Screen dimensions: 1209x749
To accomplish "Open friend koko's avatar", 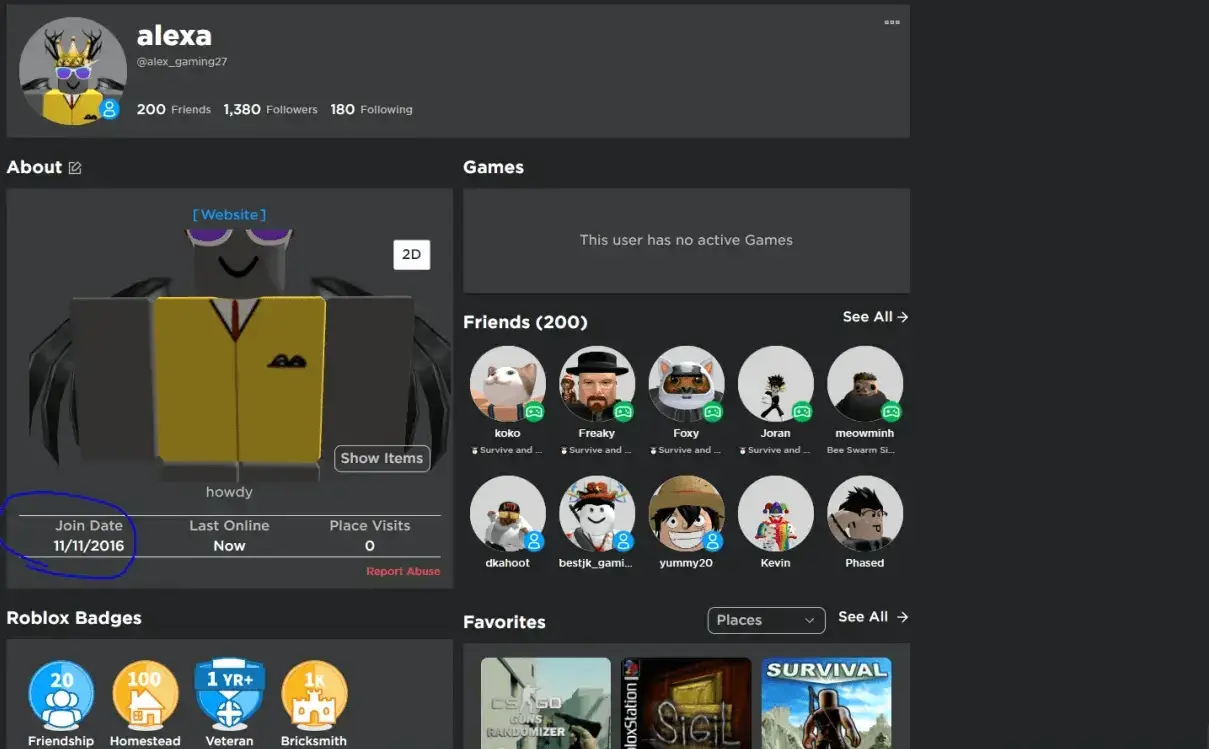I will click(x=508, y=384).
